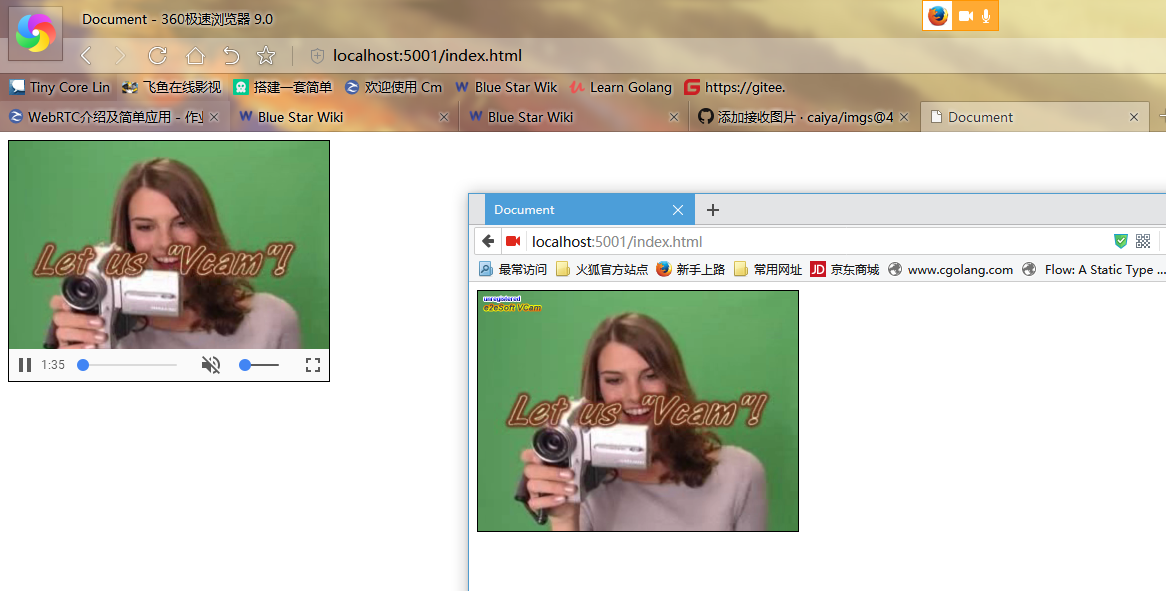Click green shield icon in Firefox address bar
The image size is (1166, 591).
tap(1121, 241)
